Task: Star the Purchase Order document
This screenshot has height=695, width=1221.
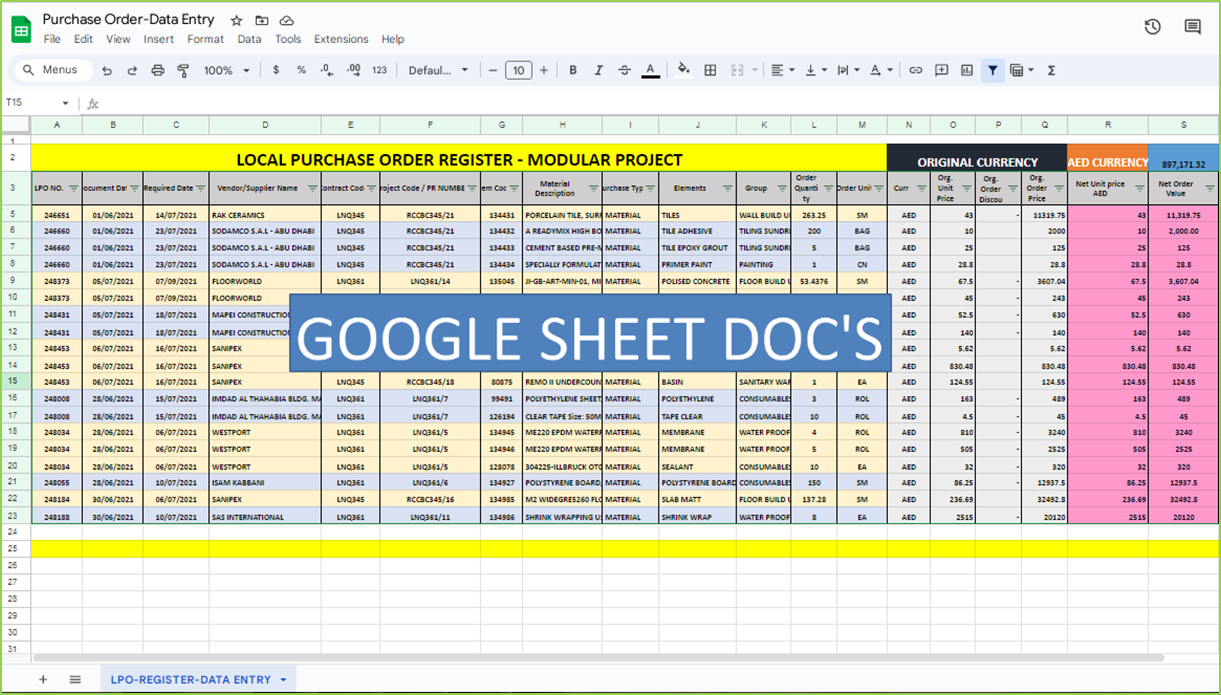Action: [x=236, y=20]
